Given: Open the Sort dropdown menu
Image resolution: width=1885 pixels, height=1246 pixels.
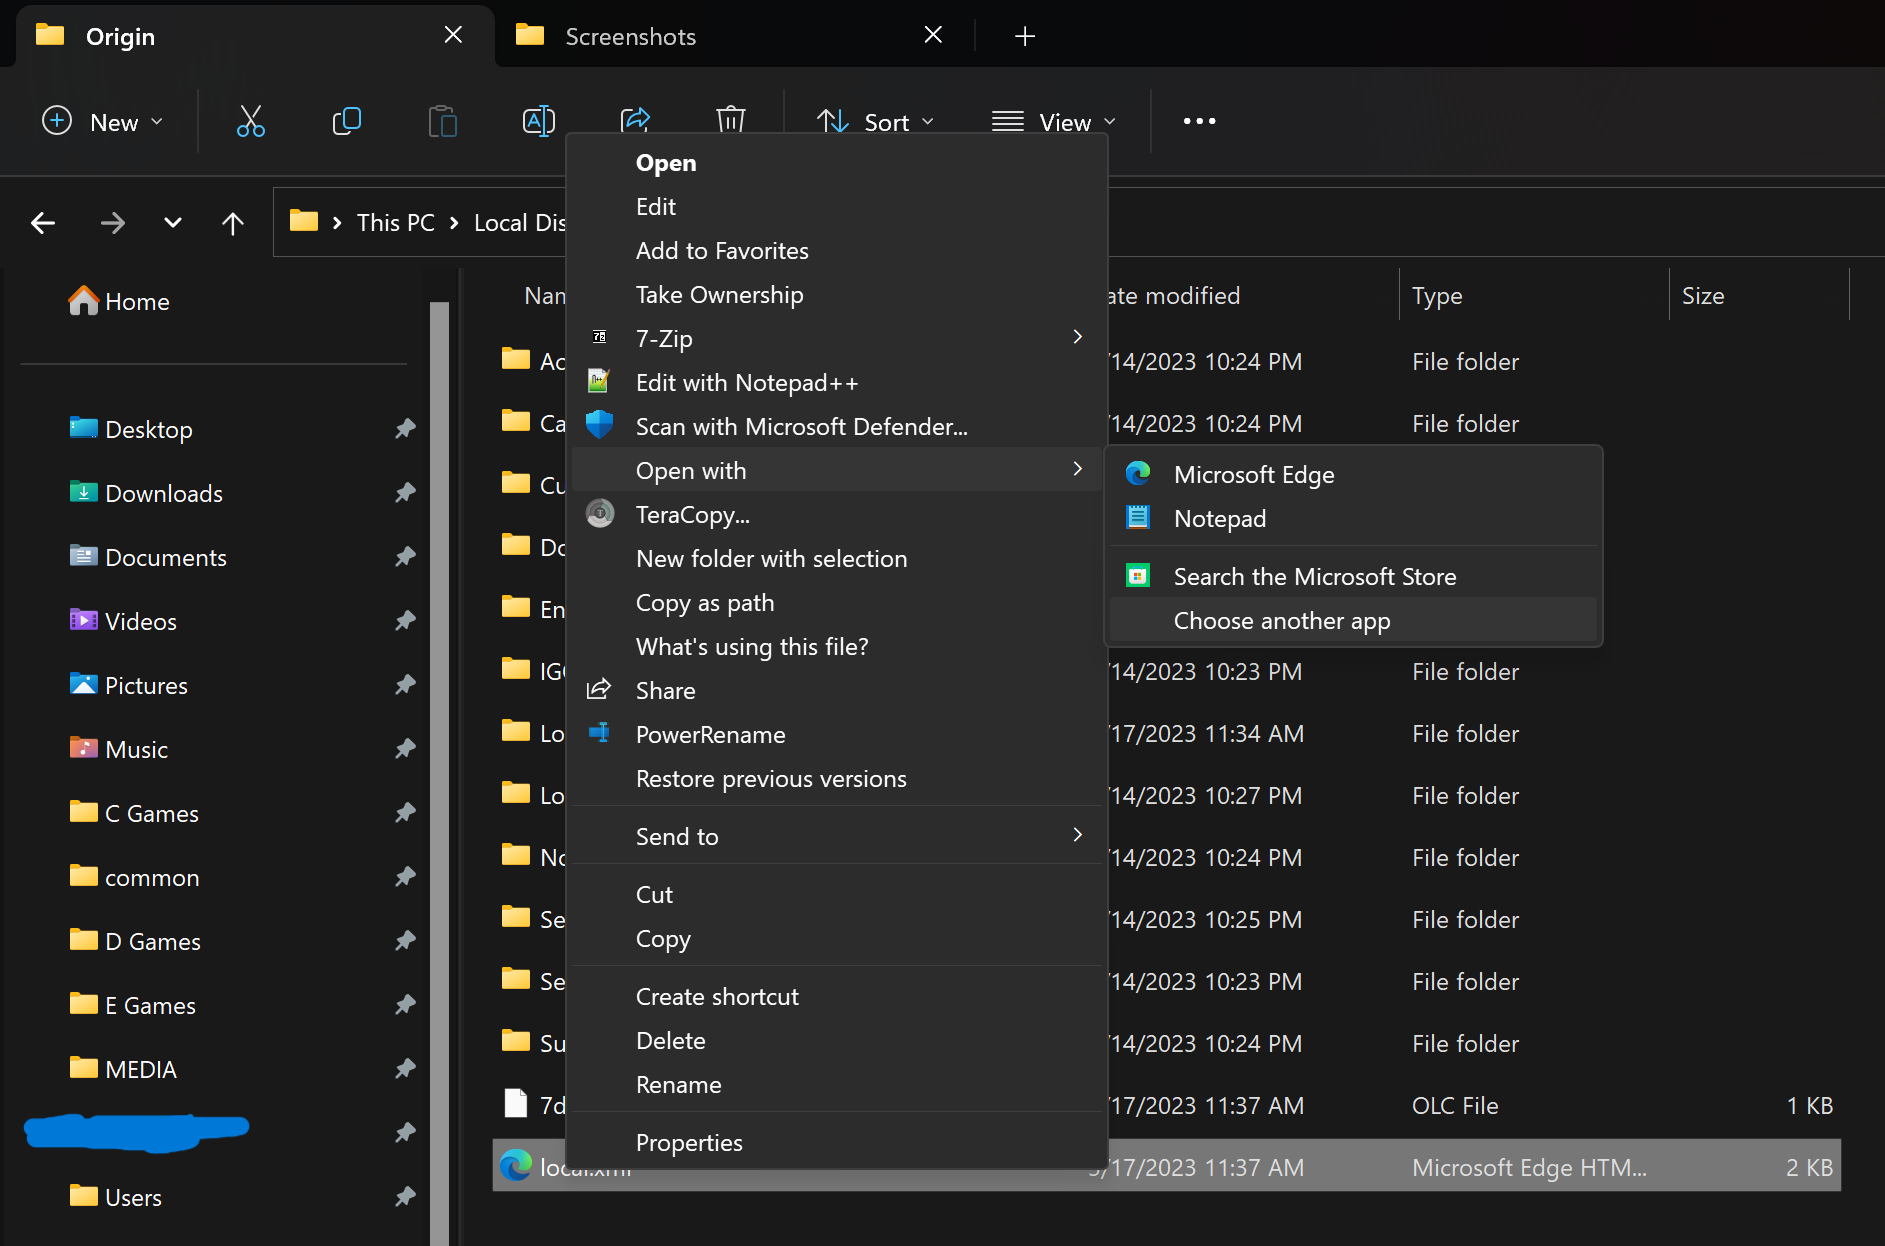Looking at the screenshot, I should point(876,122).
